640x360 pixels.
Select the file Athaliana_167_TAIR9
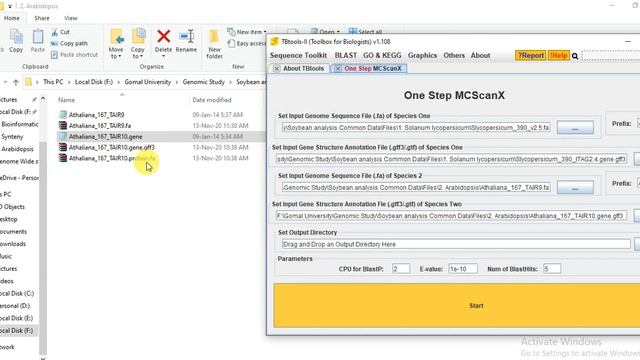pos(96,115)
